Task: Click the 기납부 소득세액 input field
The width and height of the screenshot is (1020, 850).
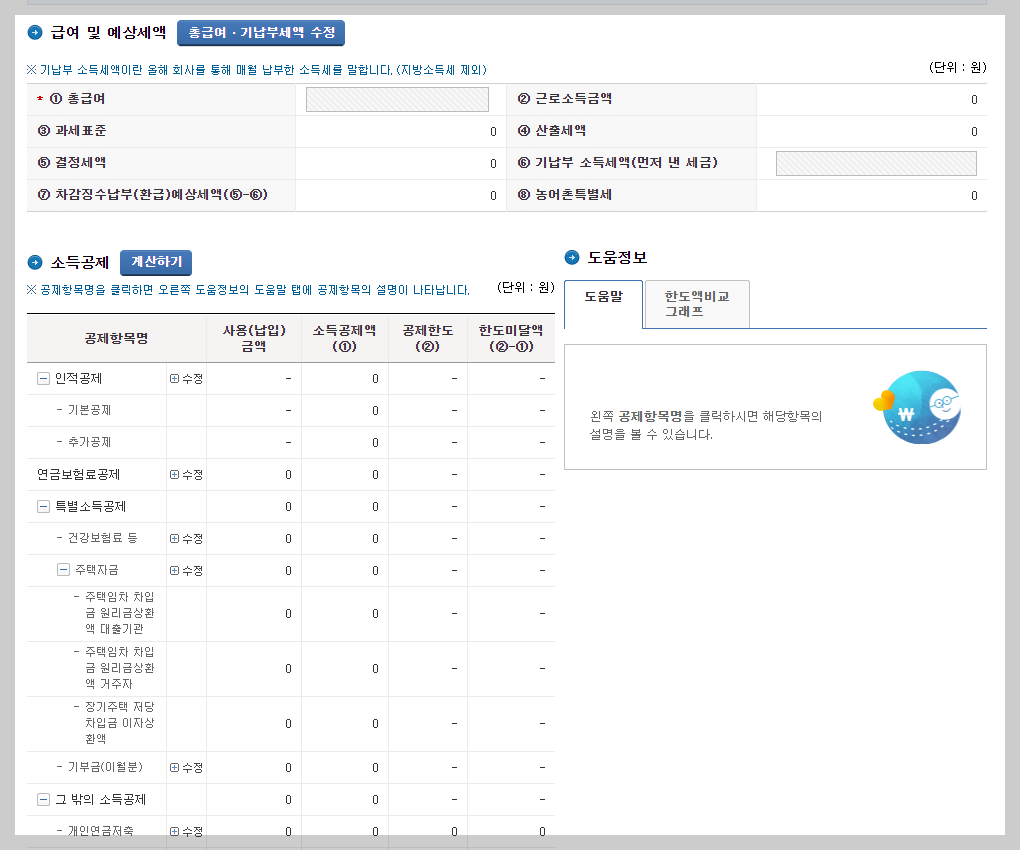Action: click(875, 163)
